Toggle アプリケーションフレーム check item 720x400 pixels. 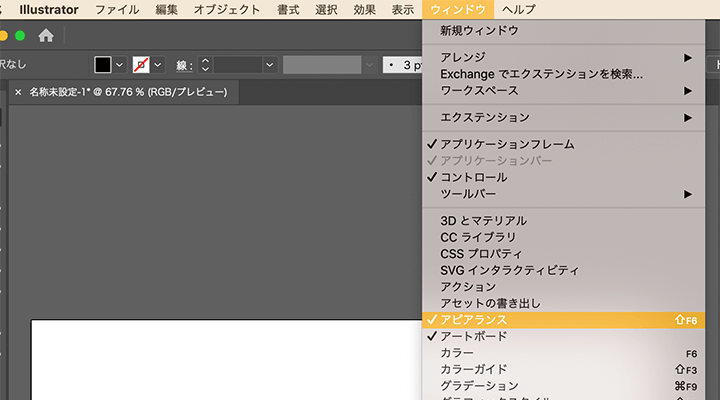point(563,144)
